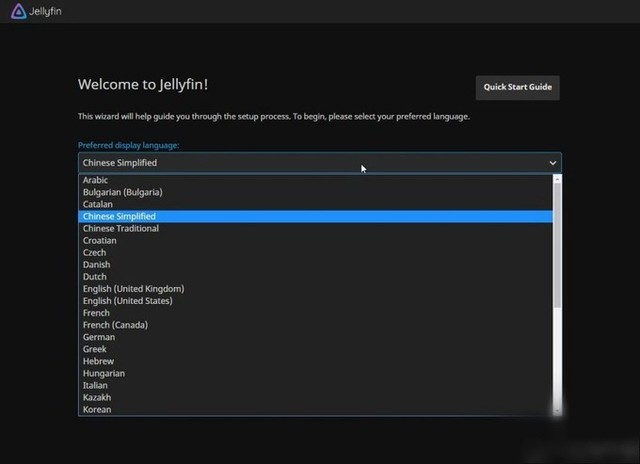Choose Chinese Traditional language
640x464 pixels.
pyautogui.click(x=315, y=229)
